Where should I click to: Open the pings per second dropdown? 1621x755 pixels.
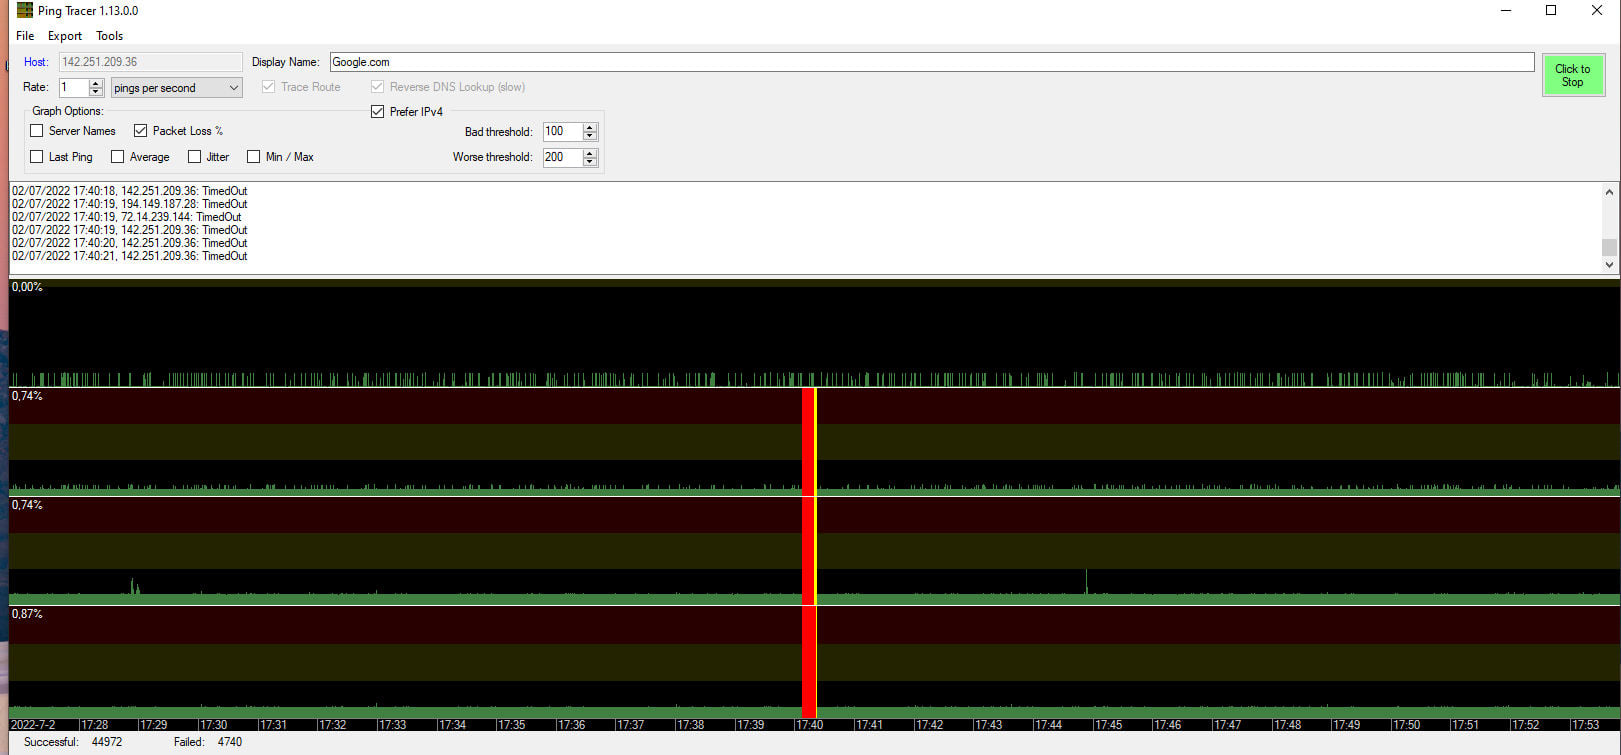[176, 88]
